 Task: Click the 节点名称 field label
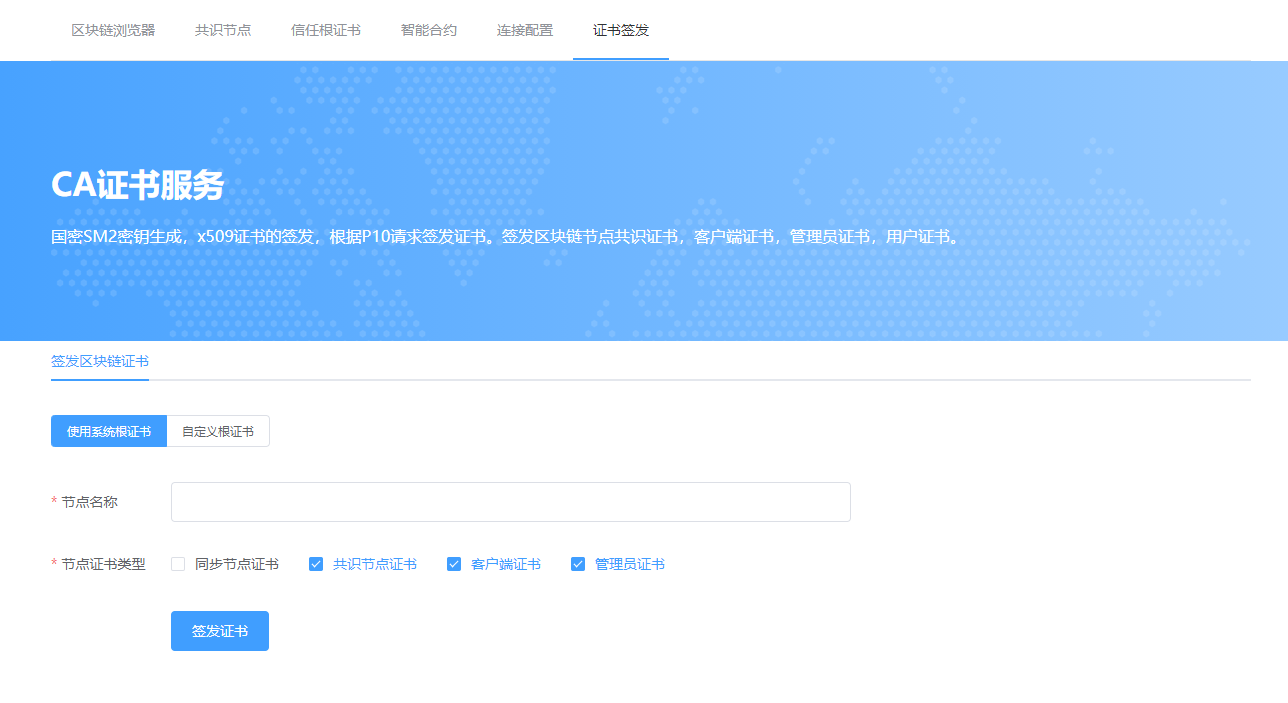pyautogui.click(x=89, y=502)
